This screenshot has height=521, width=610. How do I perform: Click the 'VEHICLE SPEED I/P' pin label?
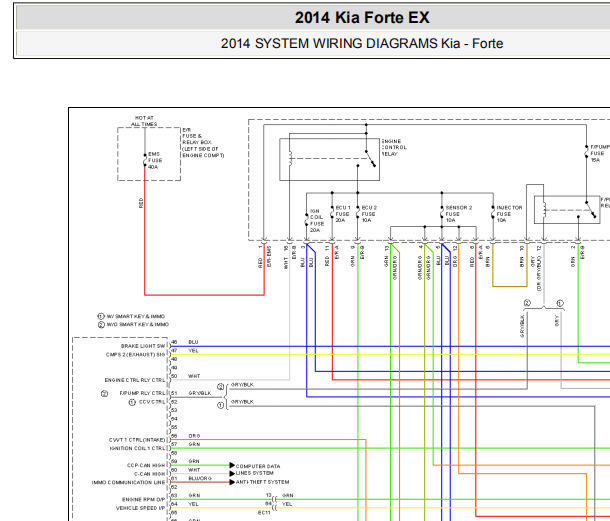point(140,508)
